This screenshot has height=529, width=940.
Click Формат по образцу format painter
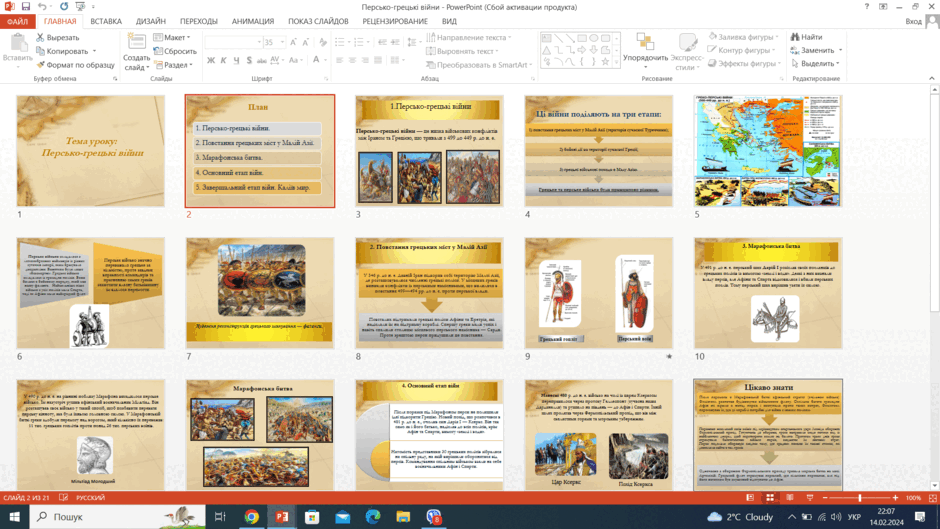click(x=75, y=65)
